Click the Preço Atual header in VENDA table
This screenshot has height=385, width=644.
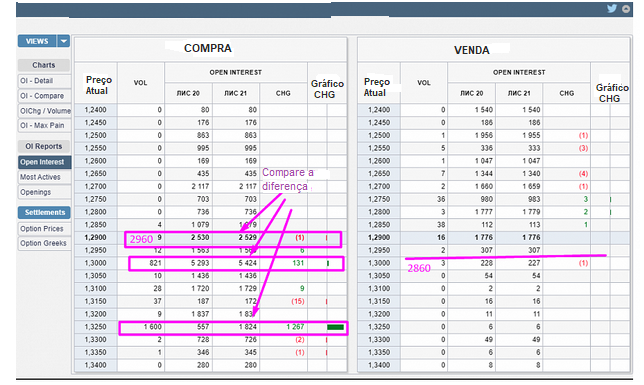[377, 87]
